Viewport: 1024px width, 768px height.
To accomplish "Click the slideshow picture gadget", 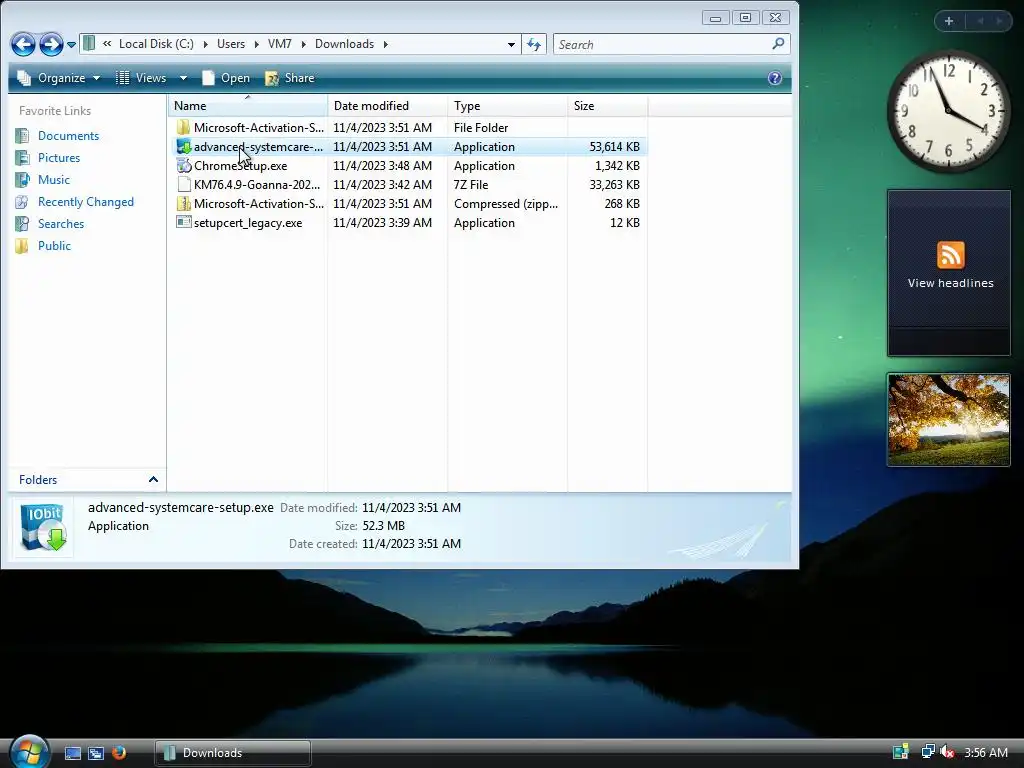I will click(948, 420).
